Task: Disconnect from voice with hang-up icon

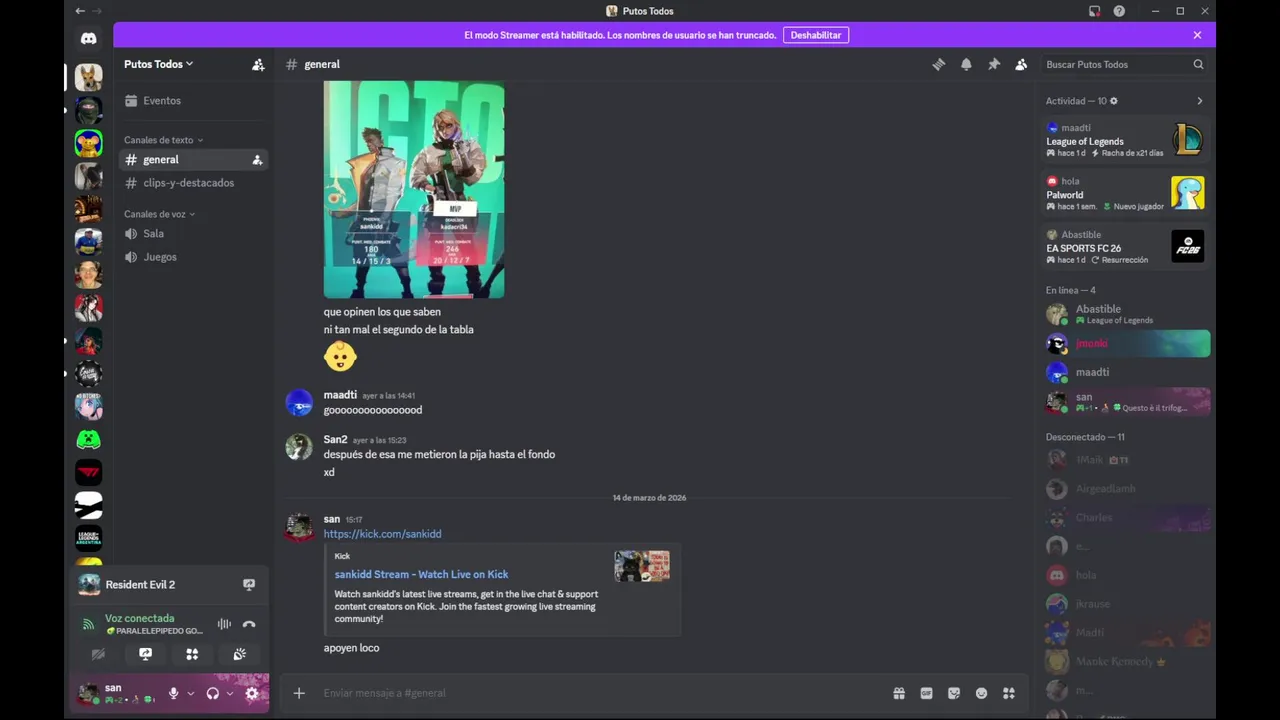Action: (249, 624)
